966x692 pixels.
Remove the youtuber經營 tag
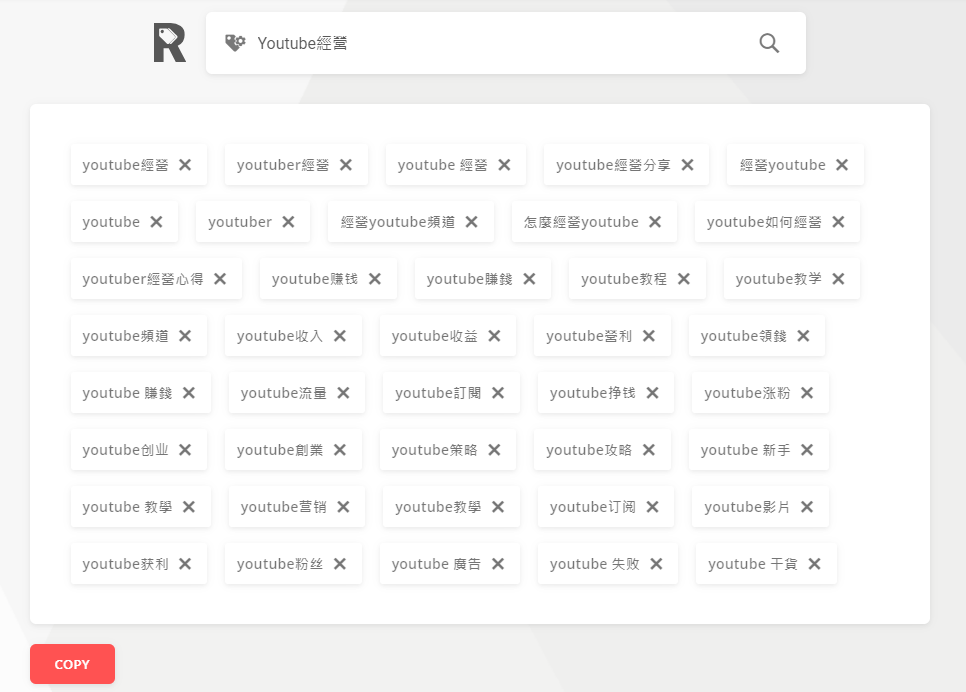click(346, 165)
